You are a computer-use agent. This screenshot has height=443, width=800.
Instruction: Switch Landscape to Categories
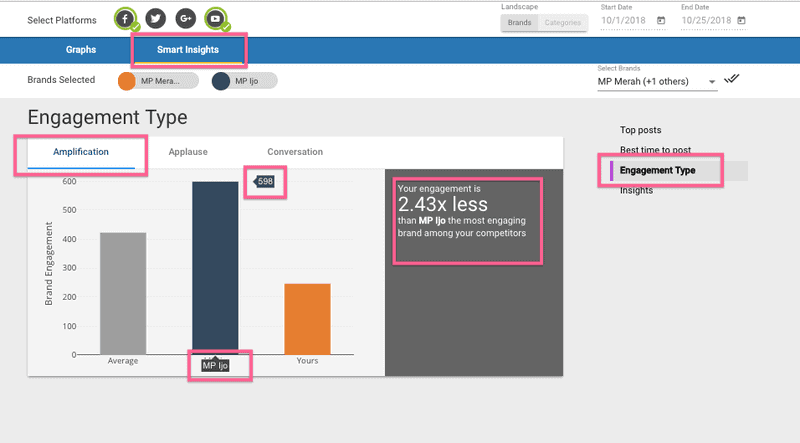point(561,21)
